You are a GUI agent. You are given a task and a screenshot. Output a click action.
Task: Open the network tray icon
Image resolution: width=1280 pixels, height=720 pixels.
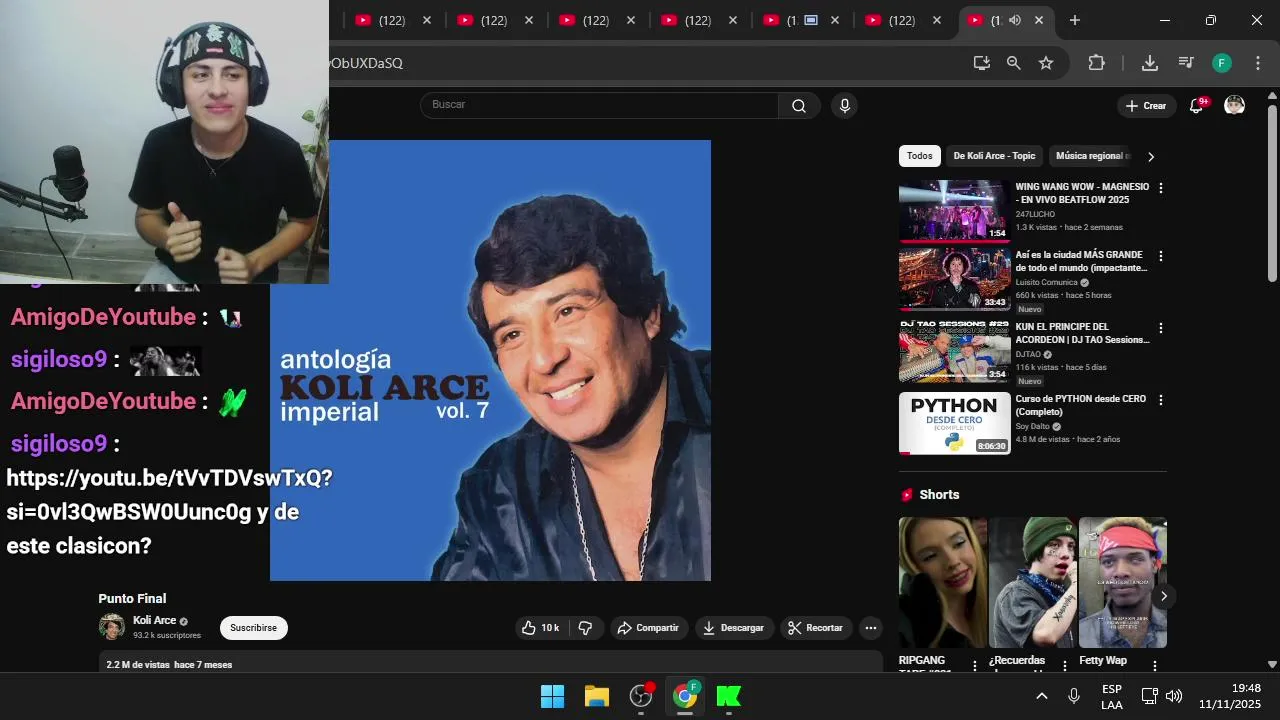pyautogui.click(x=1149, y=696)
